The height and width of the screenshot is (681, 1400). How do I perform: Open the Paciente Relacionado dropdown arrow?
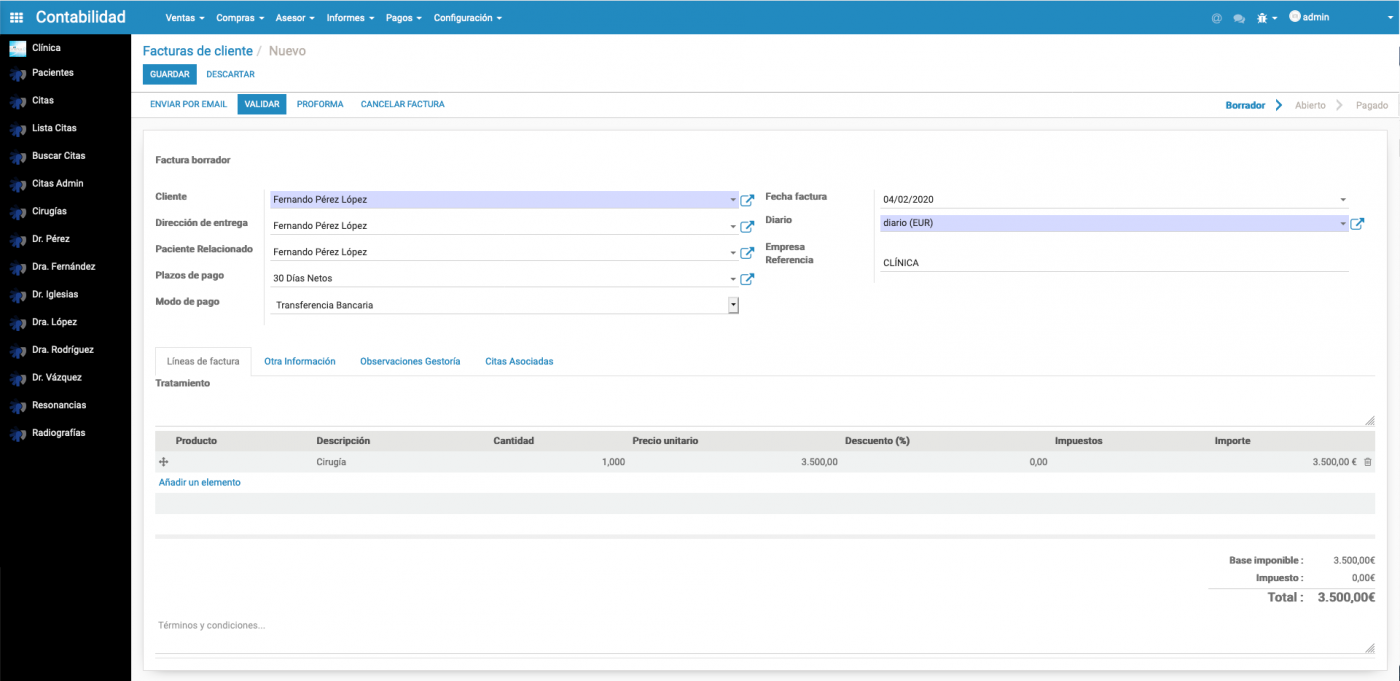click(733, 253)
